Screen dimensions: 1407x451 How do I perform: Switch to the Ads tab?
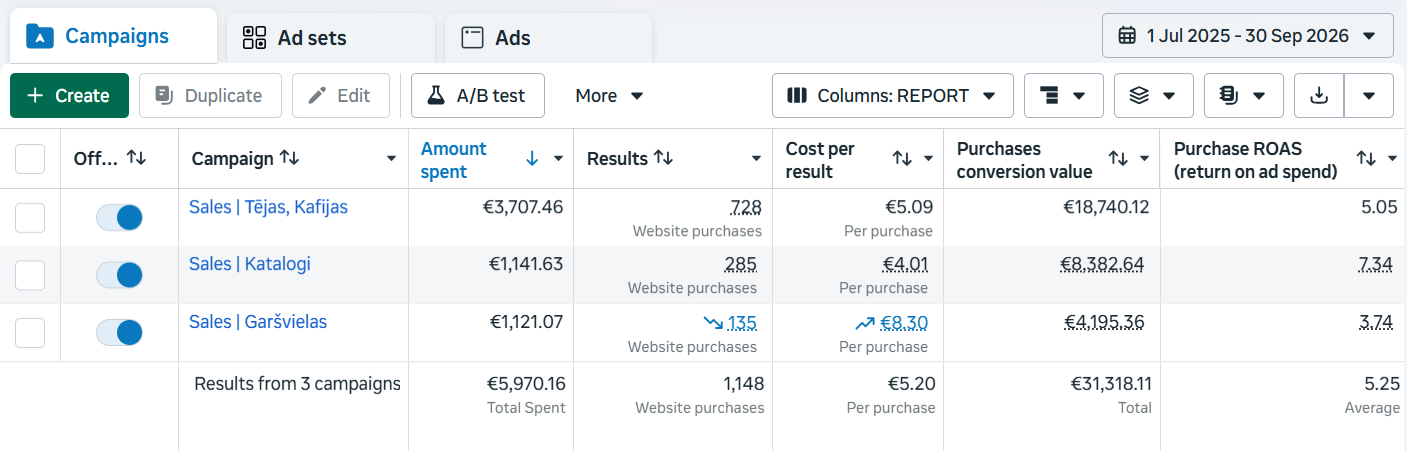(x=548, y=38)
